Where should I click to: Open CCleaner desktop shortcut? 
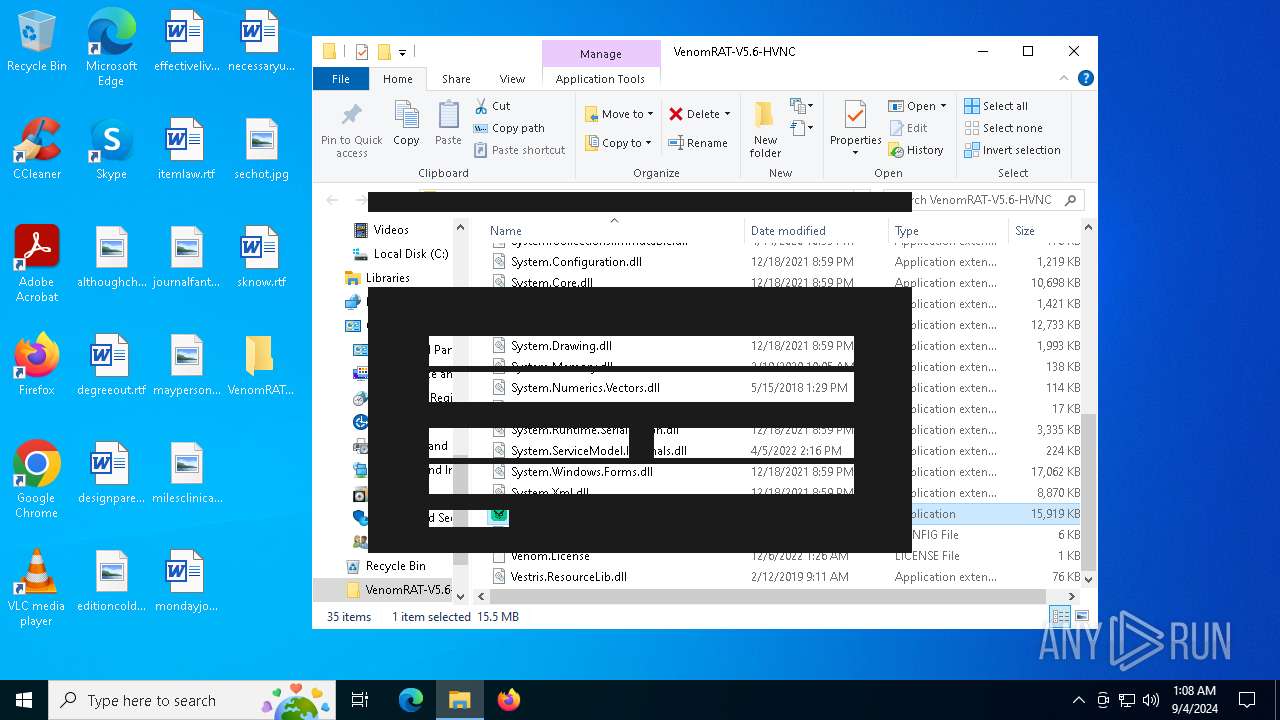point(37,150)
